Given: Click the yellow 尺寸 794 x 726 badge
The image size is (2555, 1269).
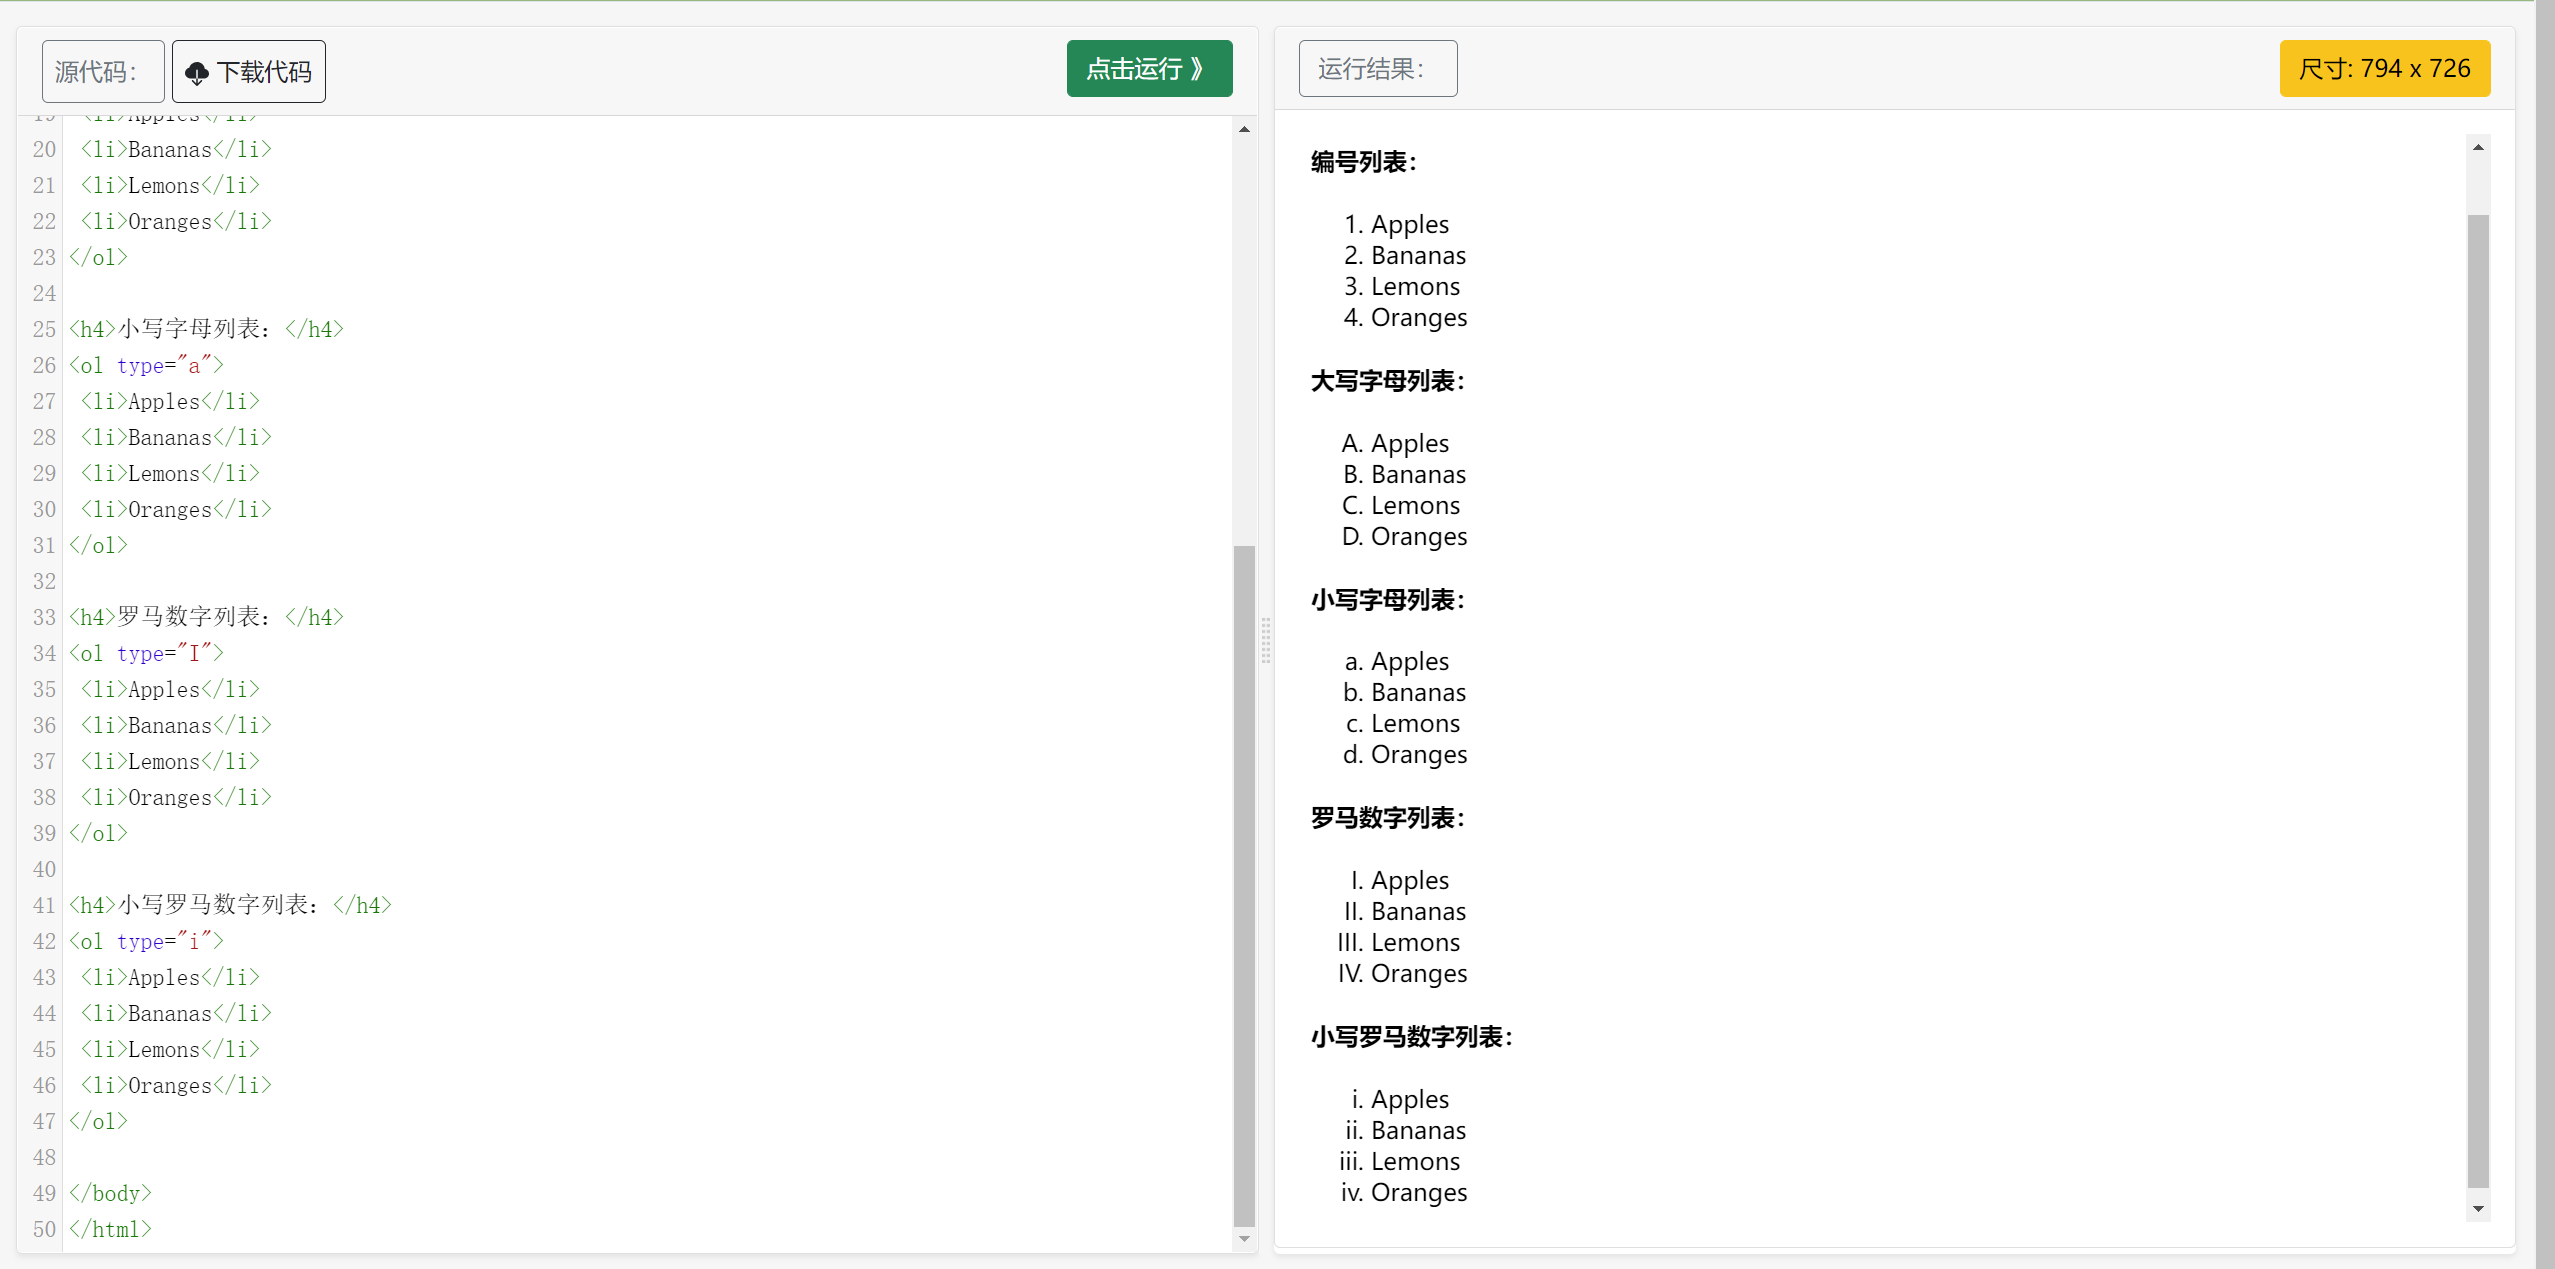Looking at the screenshot, I should [2384, 69].
